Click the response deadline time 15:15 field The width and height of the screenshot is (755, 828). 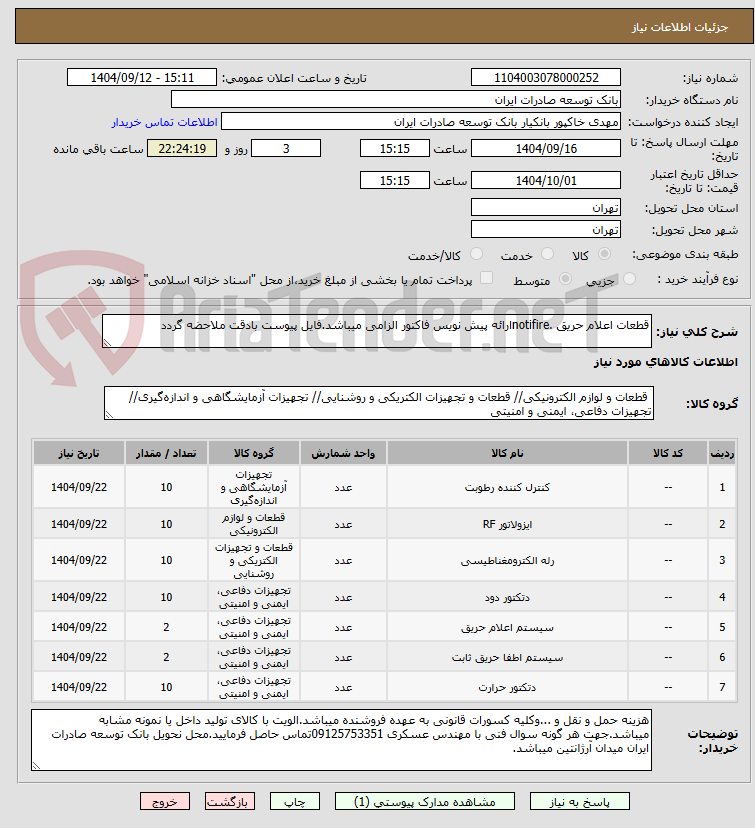pos(395,148)
